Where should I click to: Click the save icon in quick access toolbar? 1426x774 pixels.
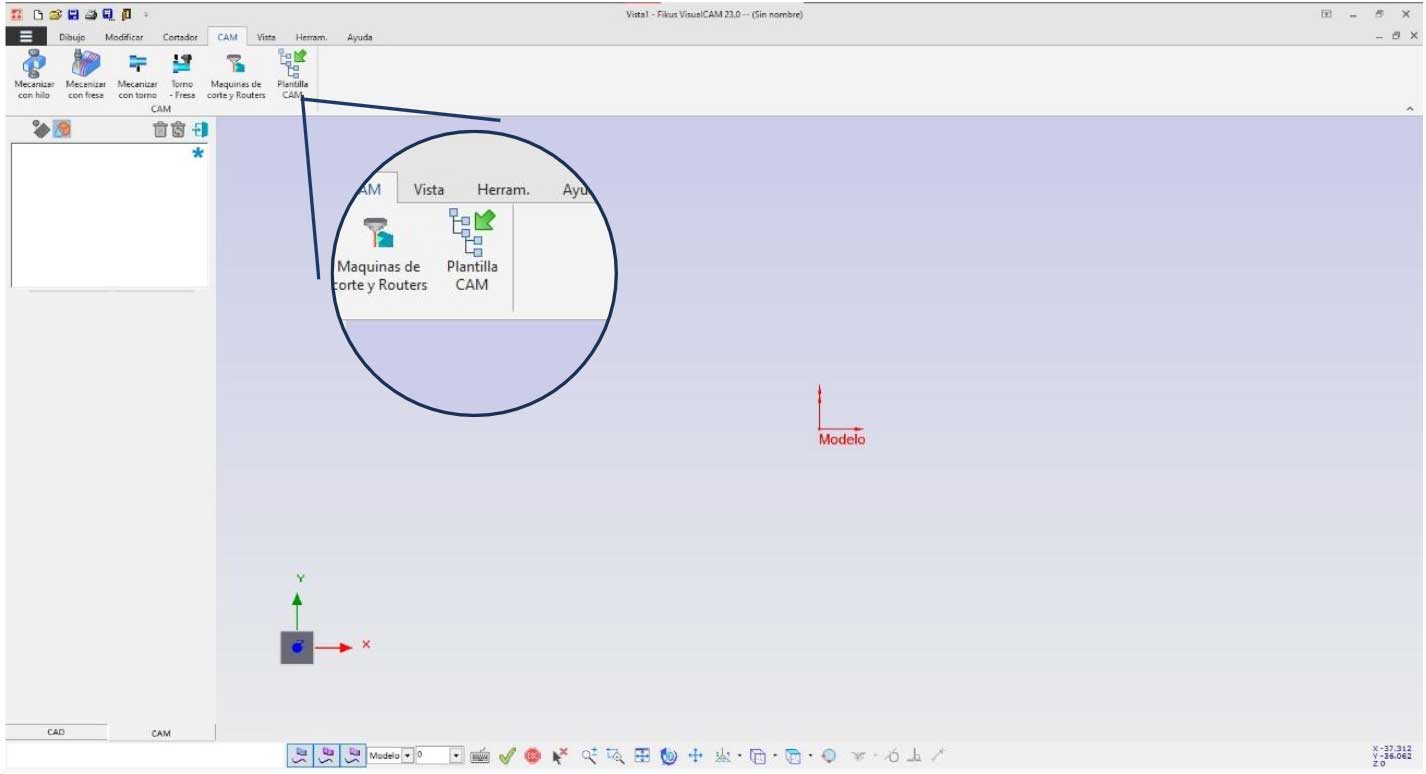pos(73,15)
